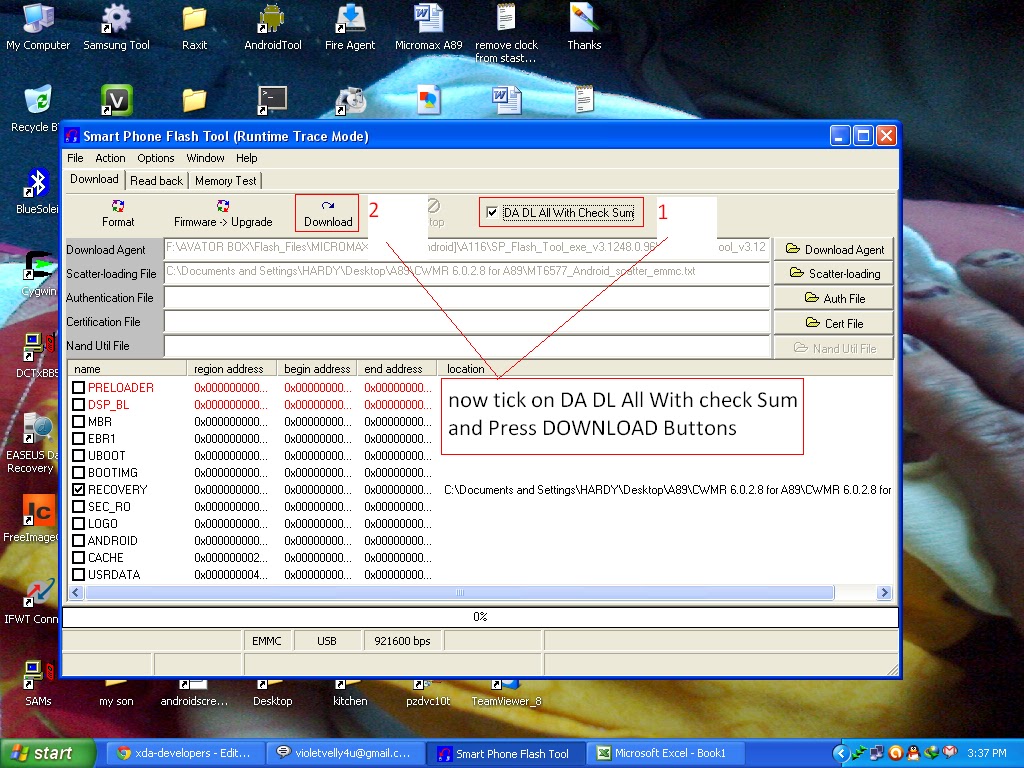Uncheck the RECOVERY partition checkbox
The width and height of the screenshot is (1024, 768).
coord(78,489)
